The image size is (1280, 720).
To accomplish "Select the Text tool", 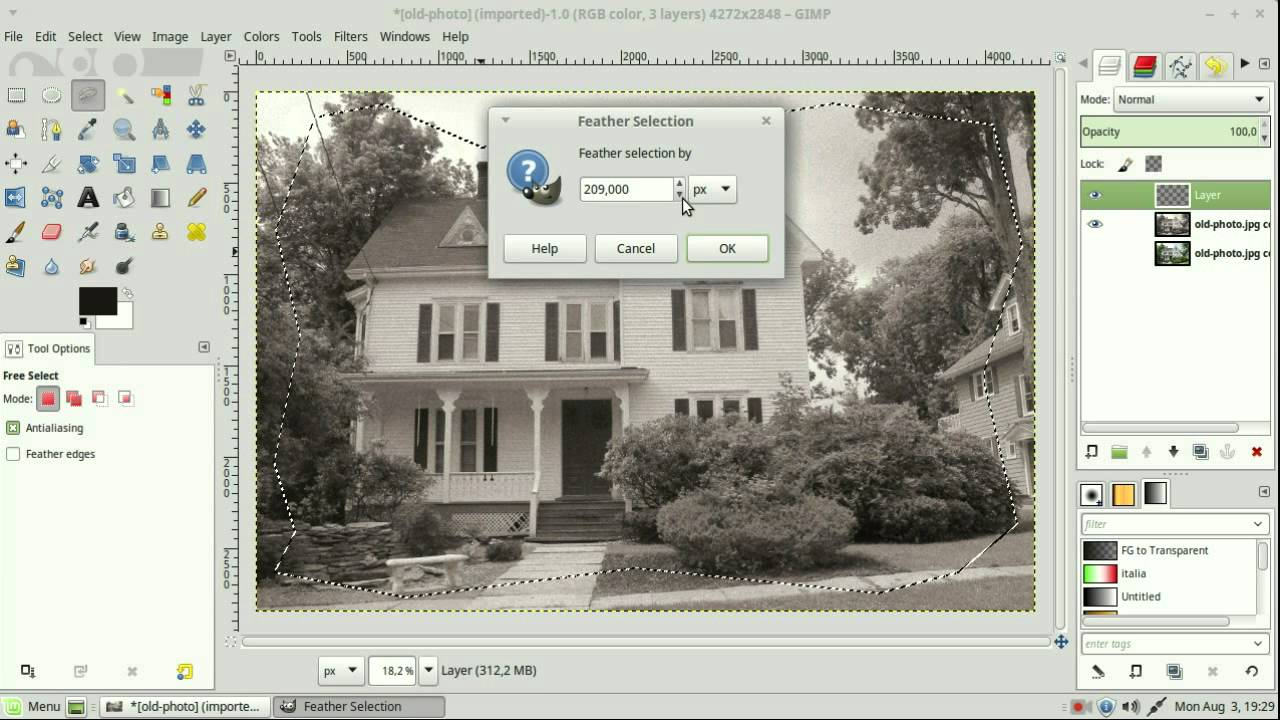I will tap(88, 197).
